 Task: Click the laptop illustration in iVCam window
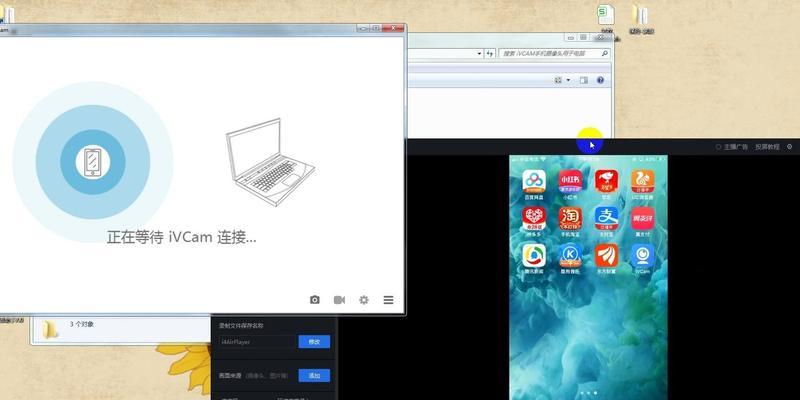point(270,162)
